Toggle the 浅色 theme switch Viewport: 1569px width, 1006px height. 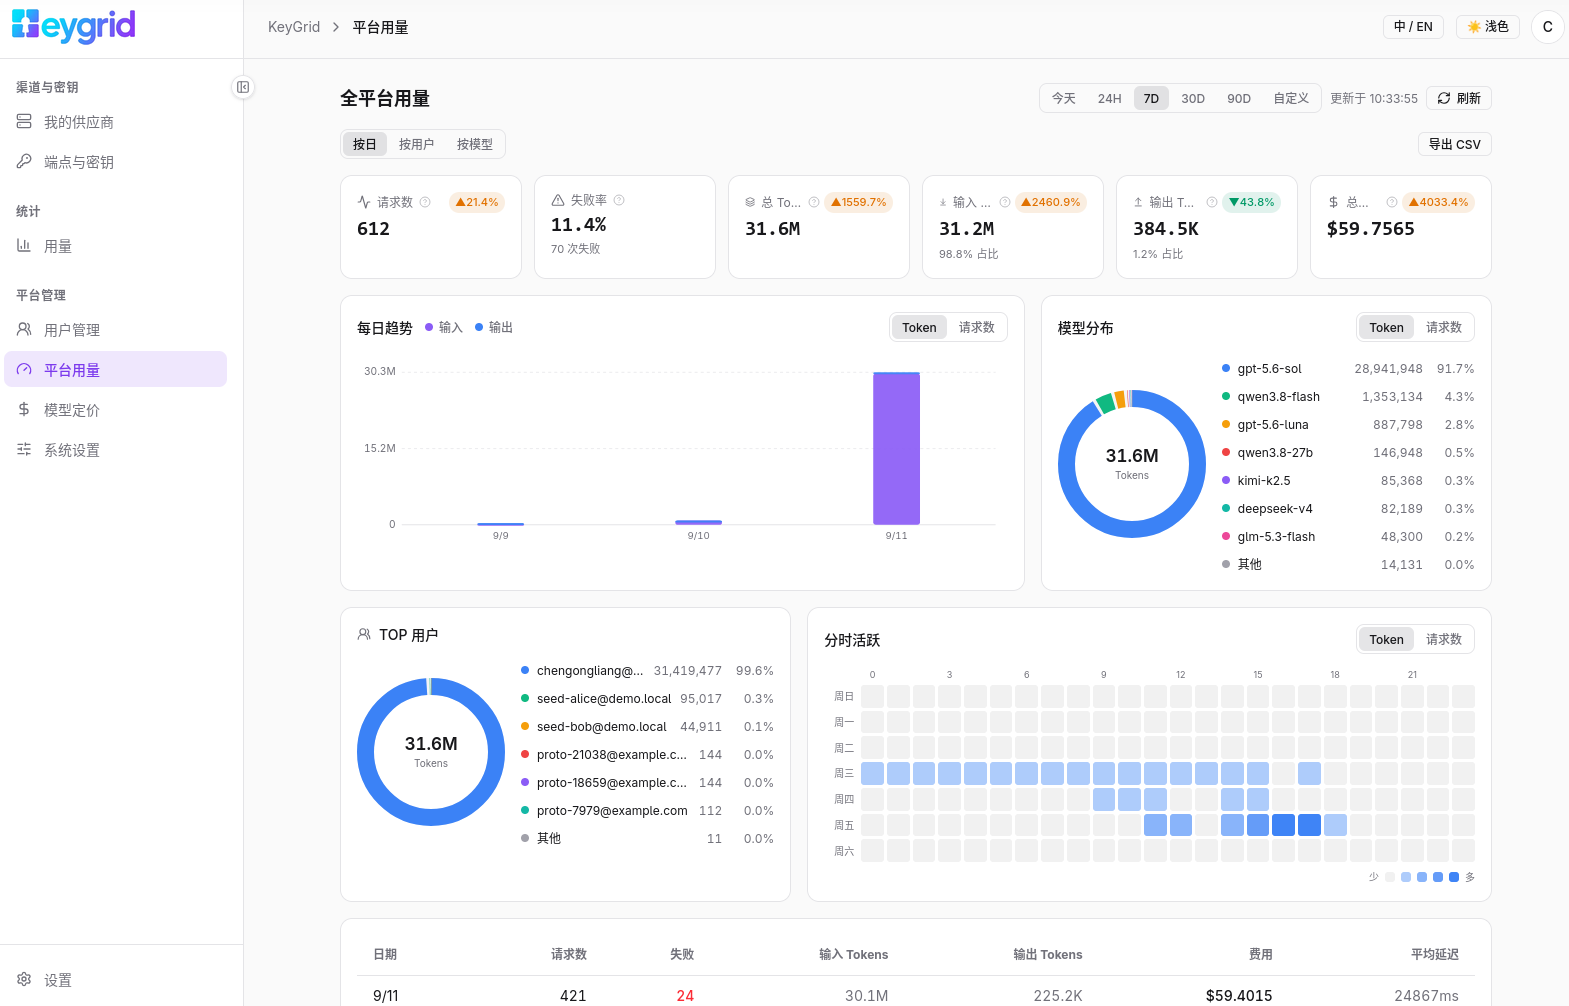tap(1488, 27)
